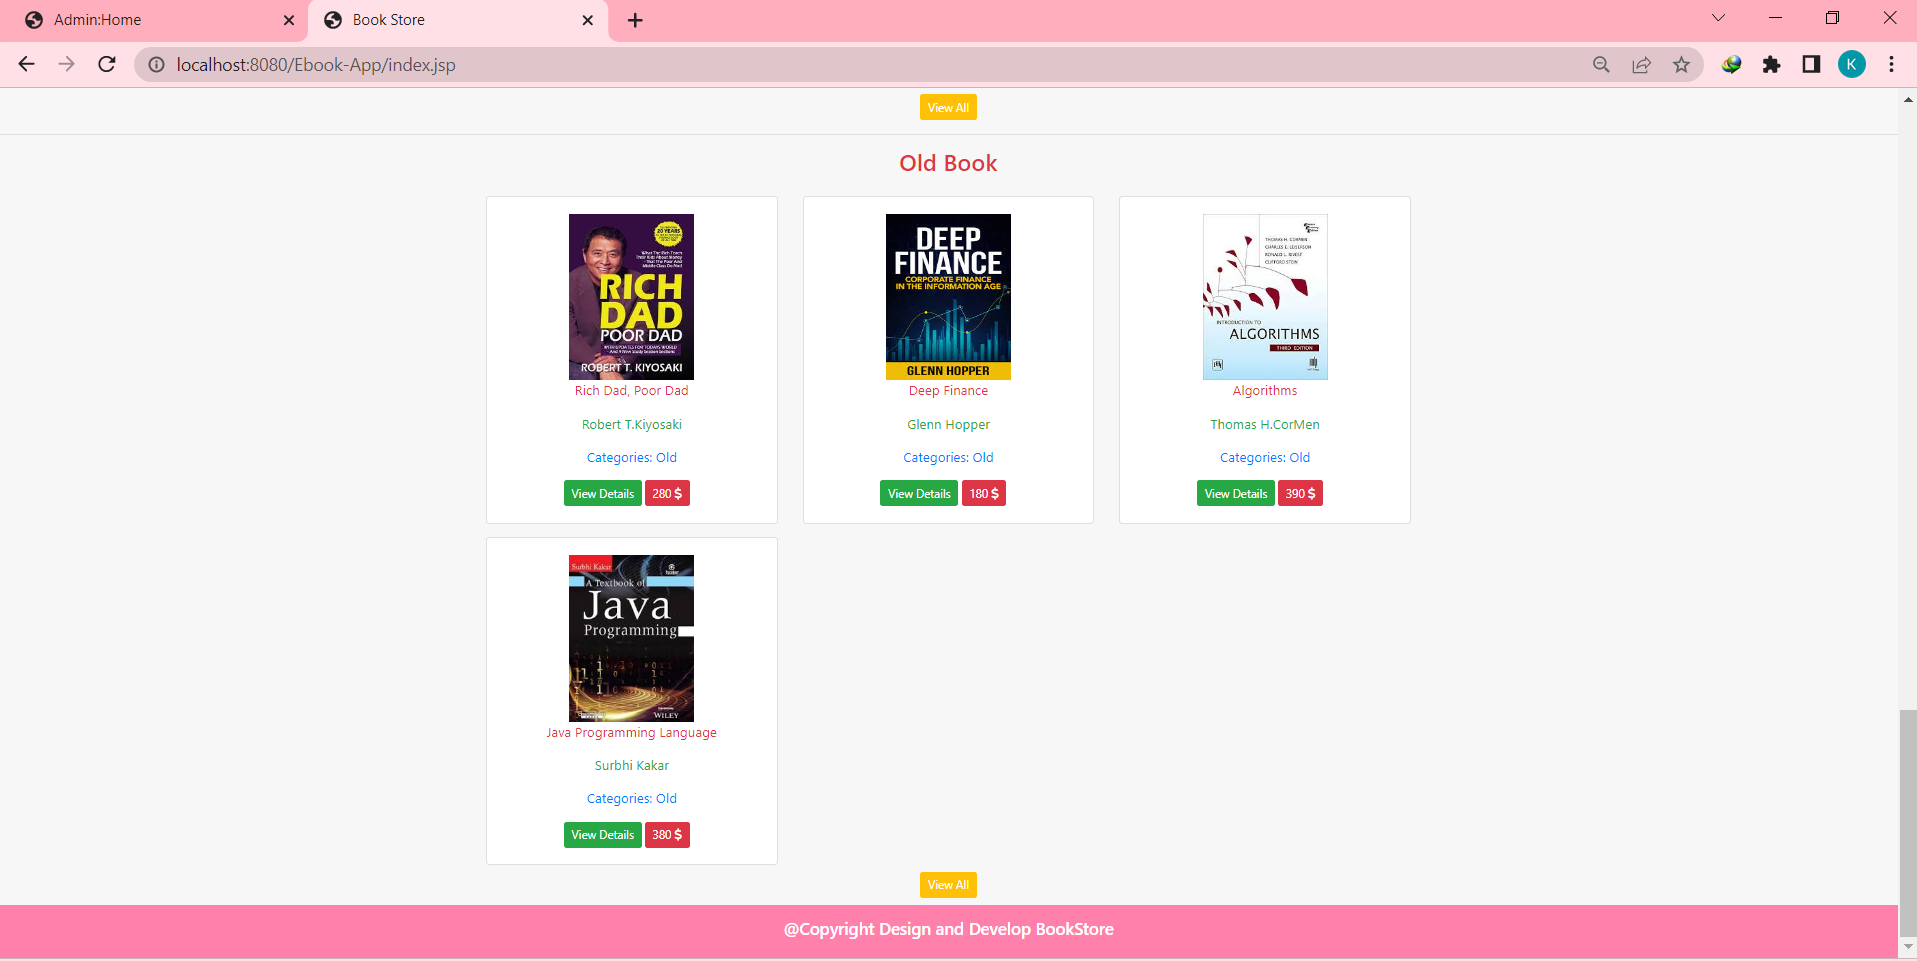Click the bottom View All button
Viewport: 1917px width, 961px height.
tap(947, 884)
